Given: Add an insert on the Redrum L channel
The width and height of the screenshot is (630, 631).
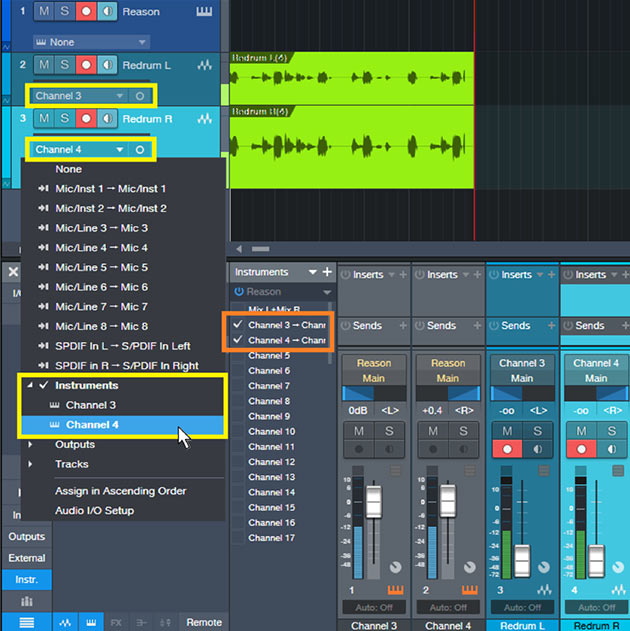Looking at the screenshot, I should click(x=551, y=275).
